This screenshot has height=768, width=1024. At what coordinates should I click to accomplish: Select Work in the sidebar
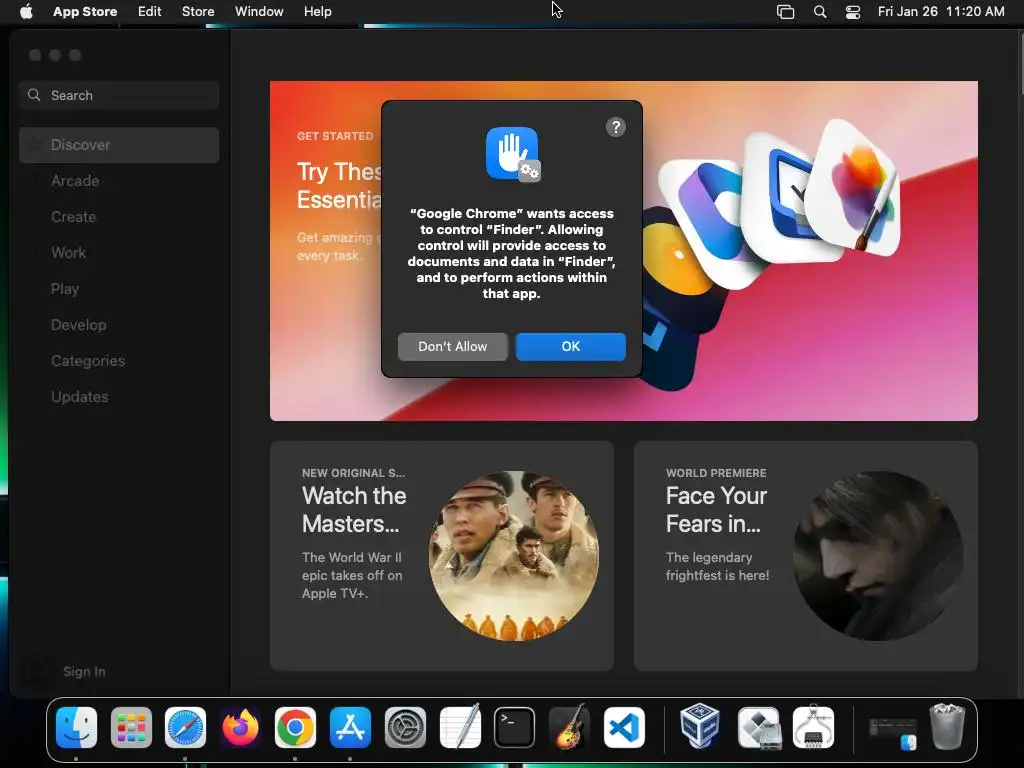(x=119, y=252)
